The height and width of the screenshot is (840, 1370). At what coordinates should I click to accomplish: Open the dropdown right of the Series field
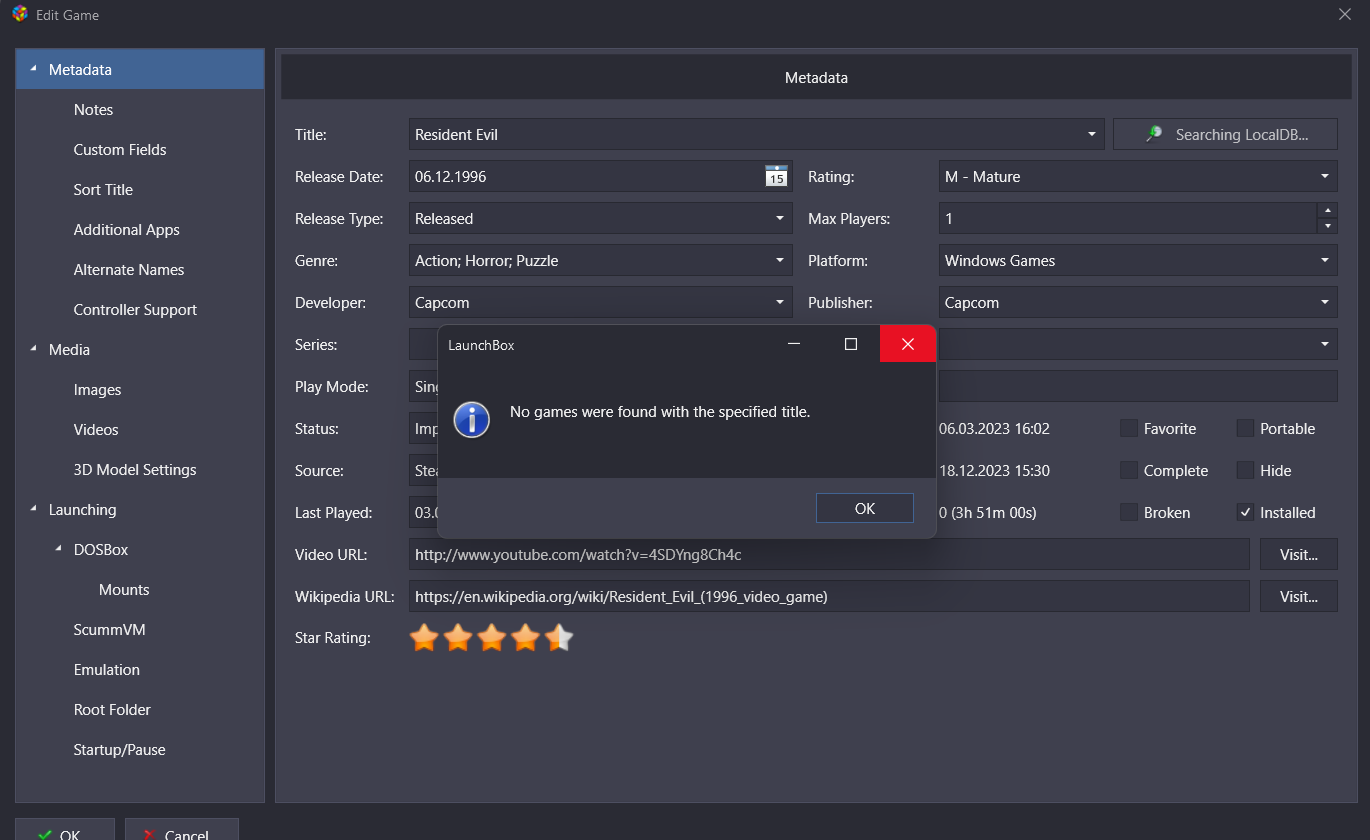pyautogui.click(x=1325, y=344)
